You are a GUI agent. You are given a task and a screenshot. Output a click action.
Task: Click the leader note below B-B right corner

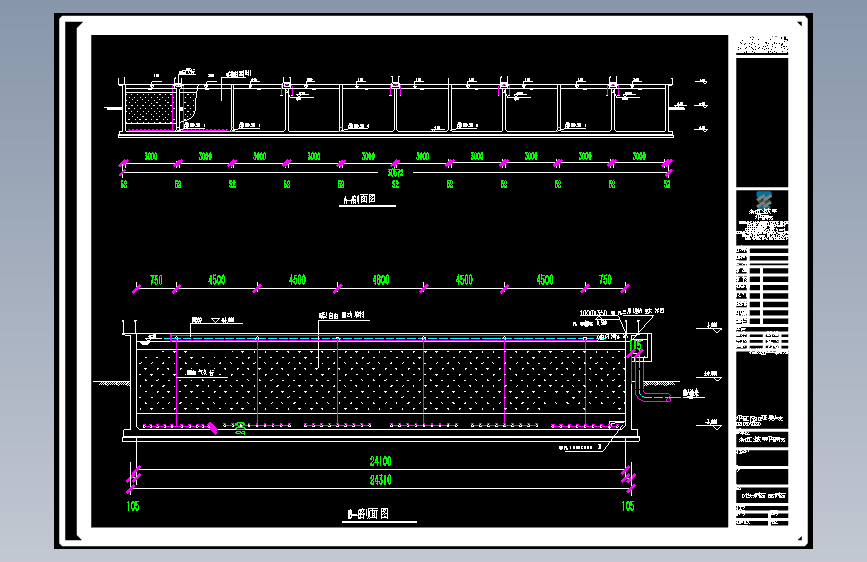pyautogui.click(x=579, y=447)
